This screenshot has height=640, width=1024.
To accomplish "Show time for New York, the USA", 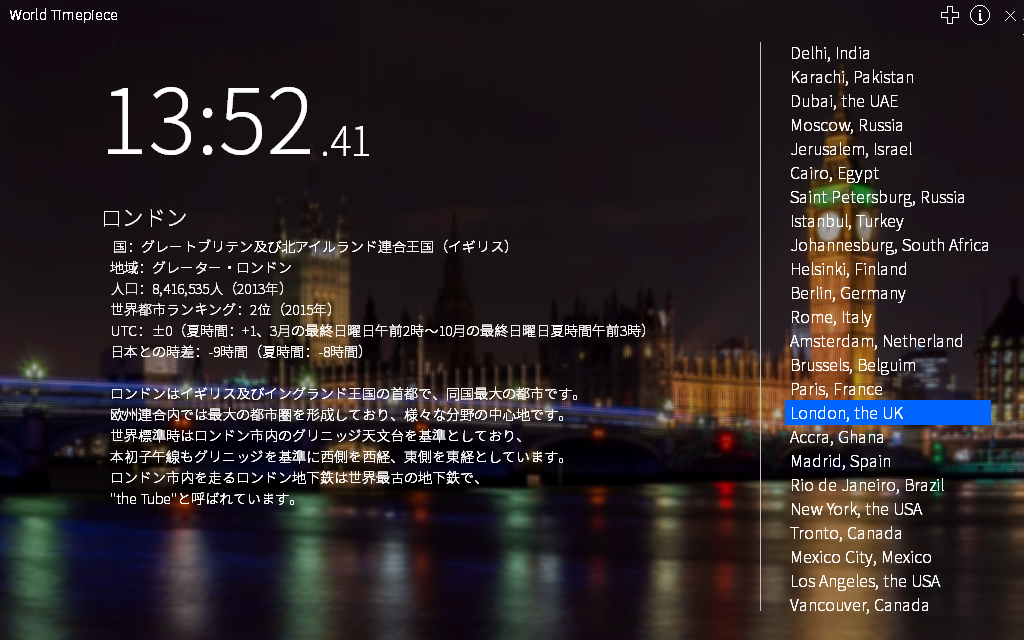I will (856, 510).
